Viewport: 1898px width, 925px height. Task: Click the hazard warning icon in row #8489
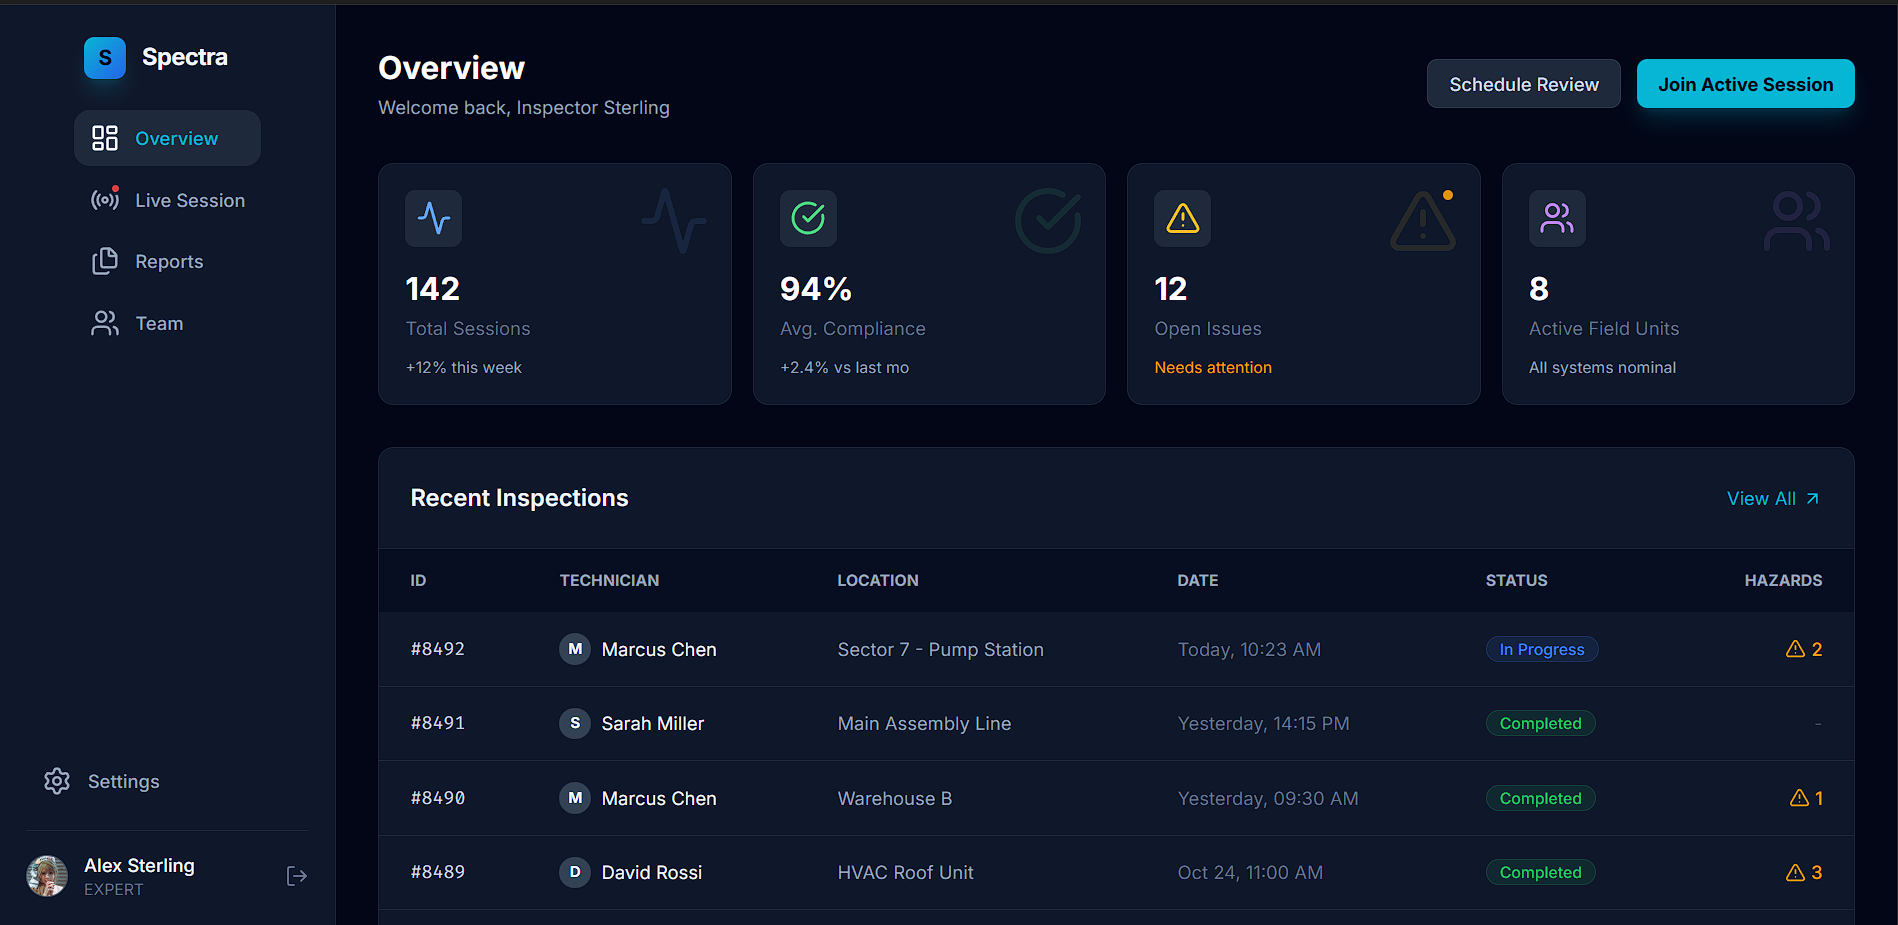tap(1795, 872)
